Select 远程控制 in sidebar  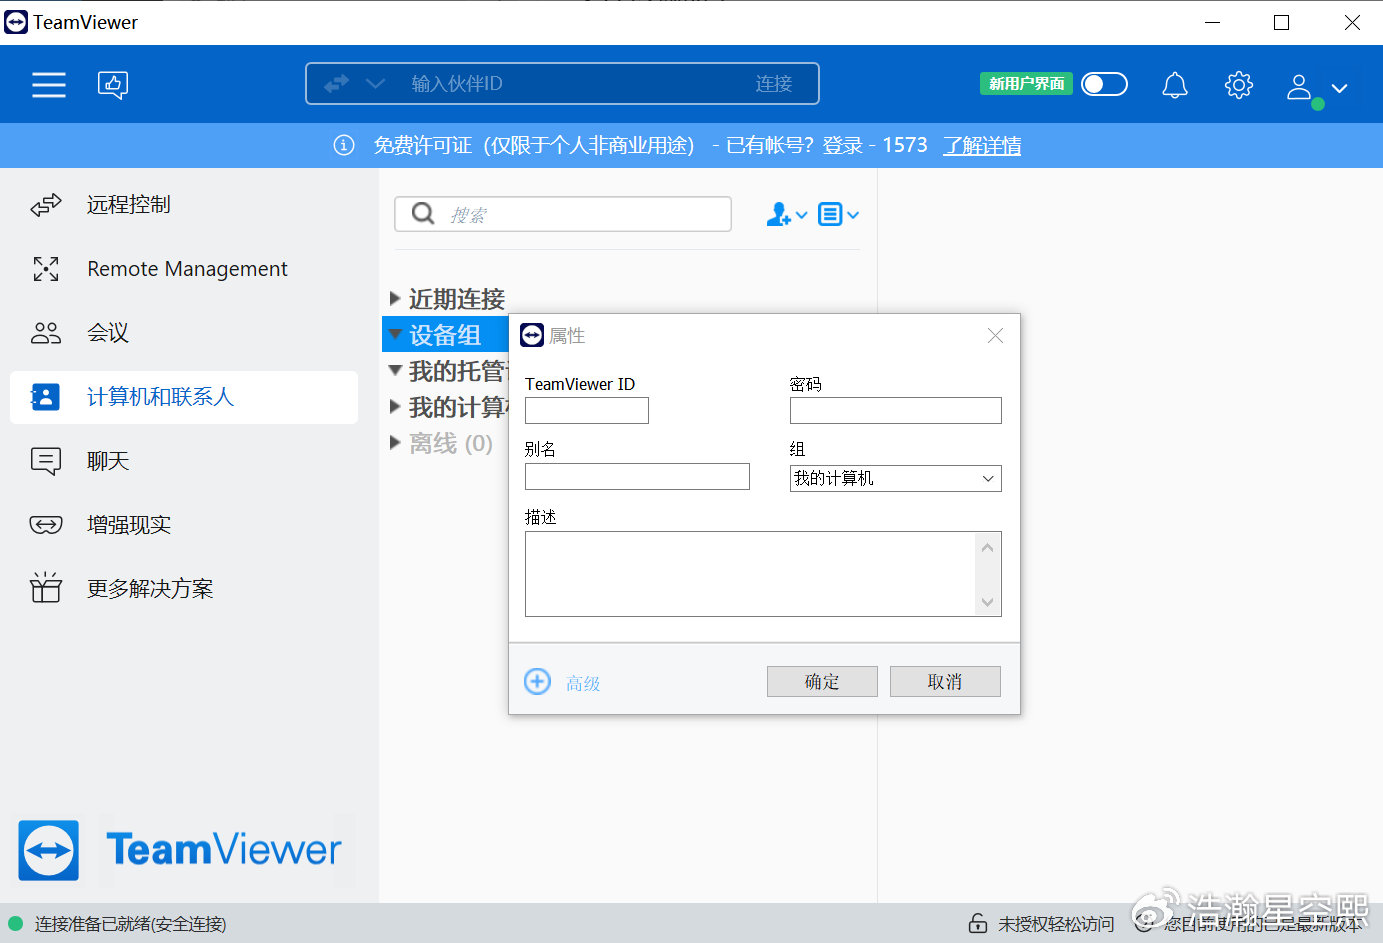coord(184,205)
